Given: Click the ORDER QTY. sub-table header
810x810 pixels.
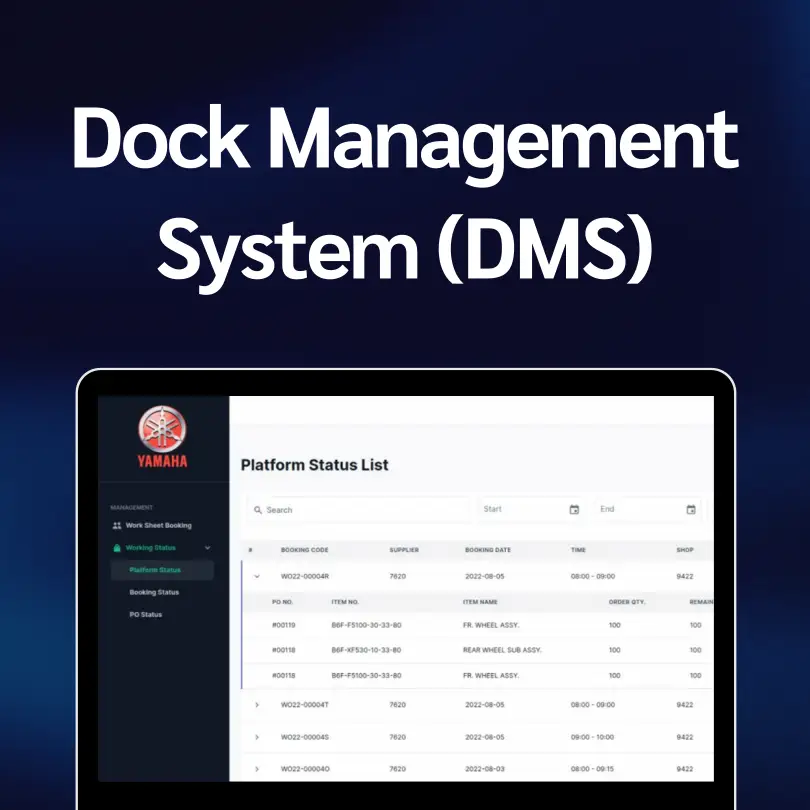Looking at the screenshot, I should (x=627, y=602).
